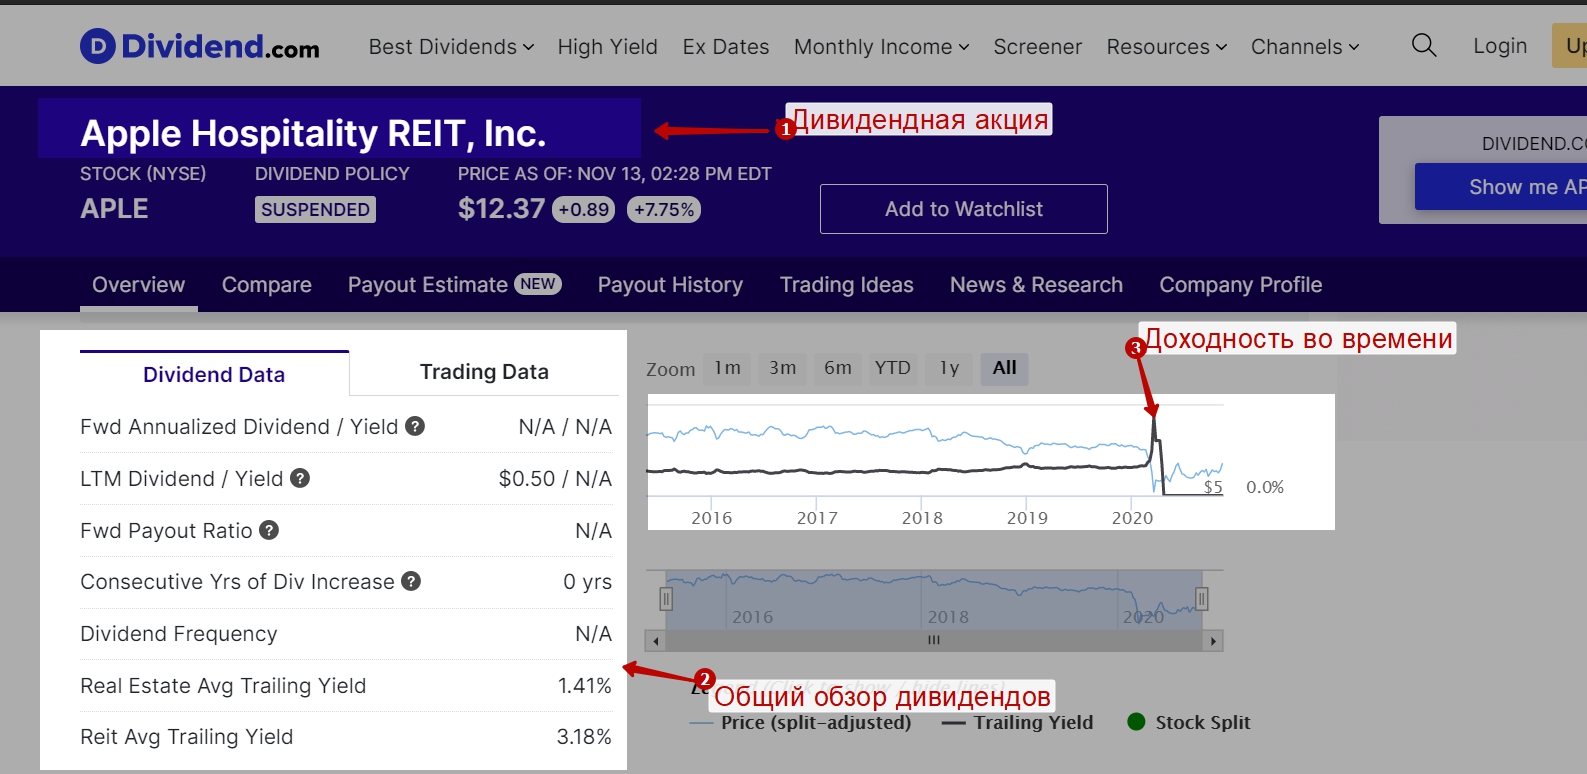Expand the Monthly Income dropdown
Screen dimensions: 1587x774
pos(881,47)
